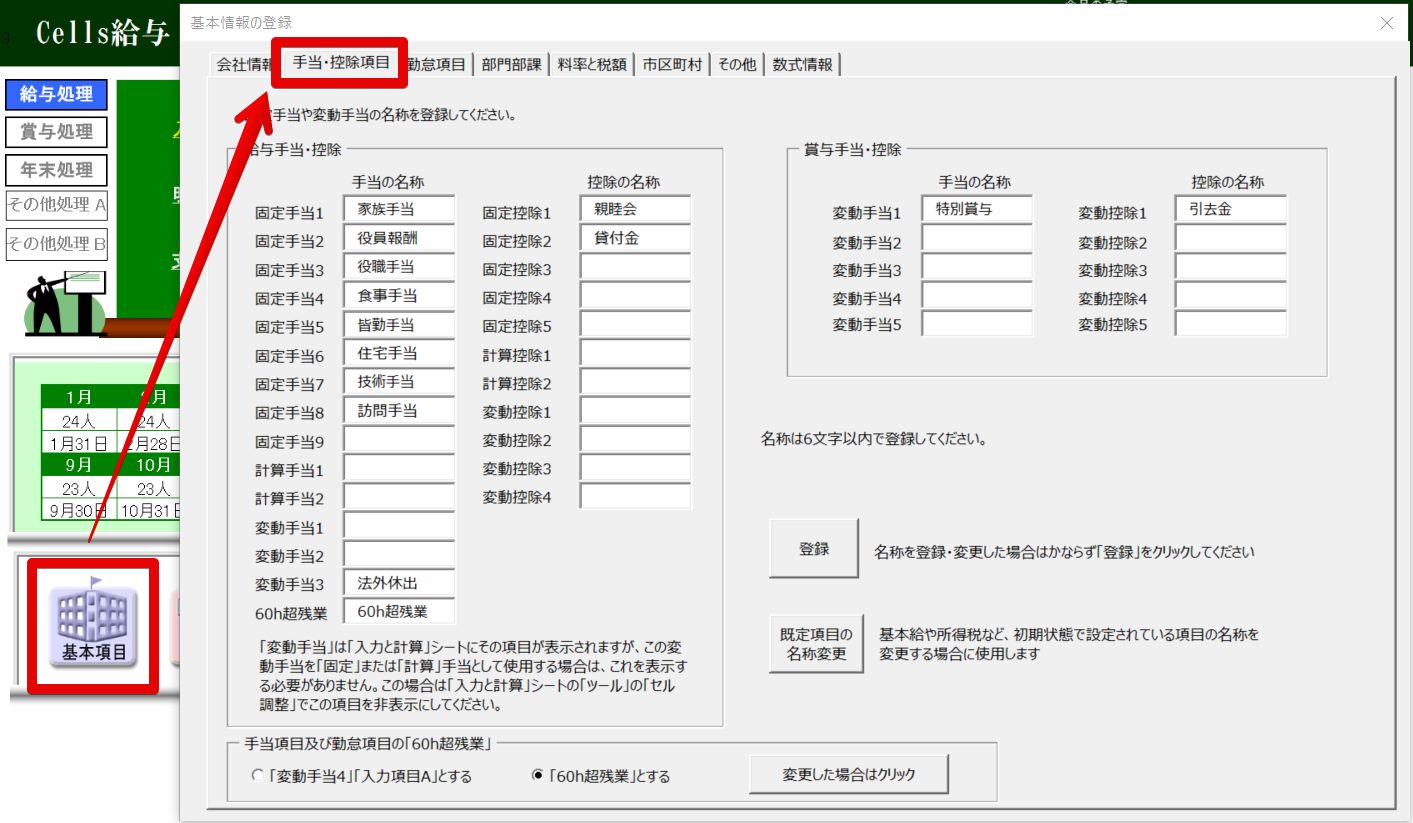Click the 給与処理 button in sidebar
The image size is (1413, 823).
(x=56, y=95)
